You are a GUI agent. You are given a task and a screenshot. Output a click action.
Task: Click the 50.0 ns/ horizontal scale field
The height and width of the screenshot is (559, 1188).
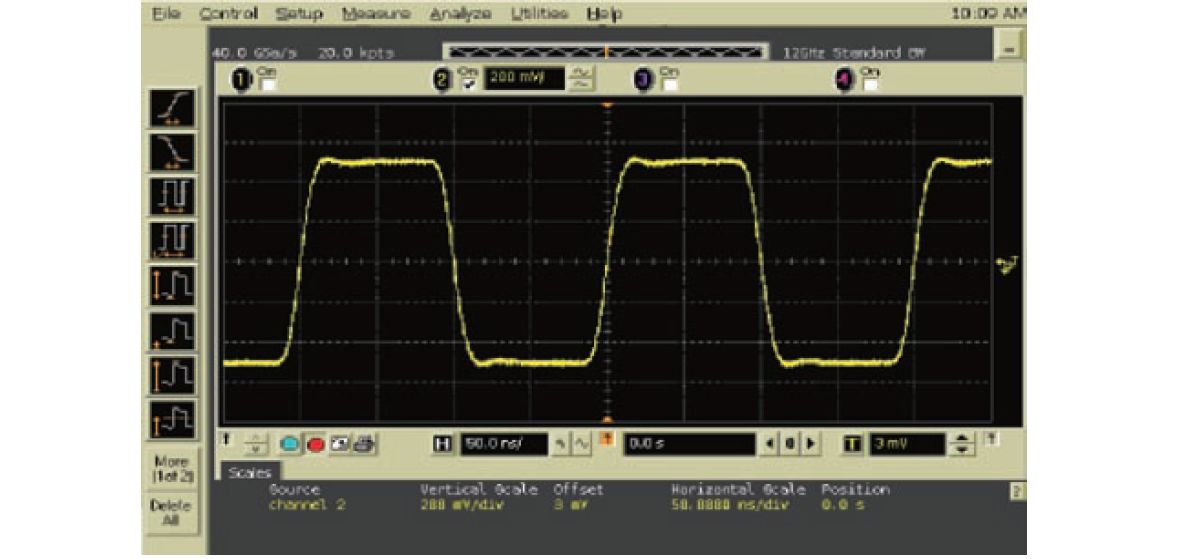[x=504, y=445]
